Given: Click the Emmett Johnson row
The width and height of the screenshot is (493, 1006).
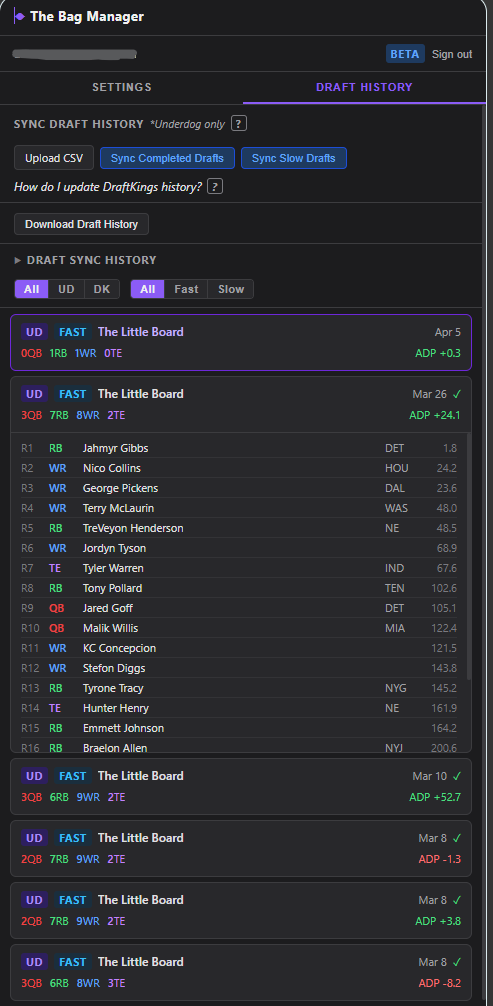Looking at the screenshot, I should click(x=239, y=728).
